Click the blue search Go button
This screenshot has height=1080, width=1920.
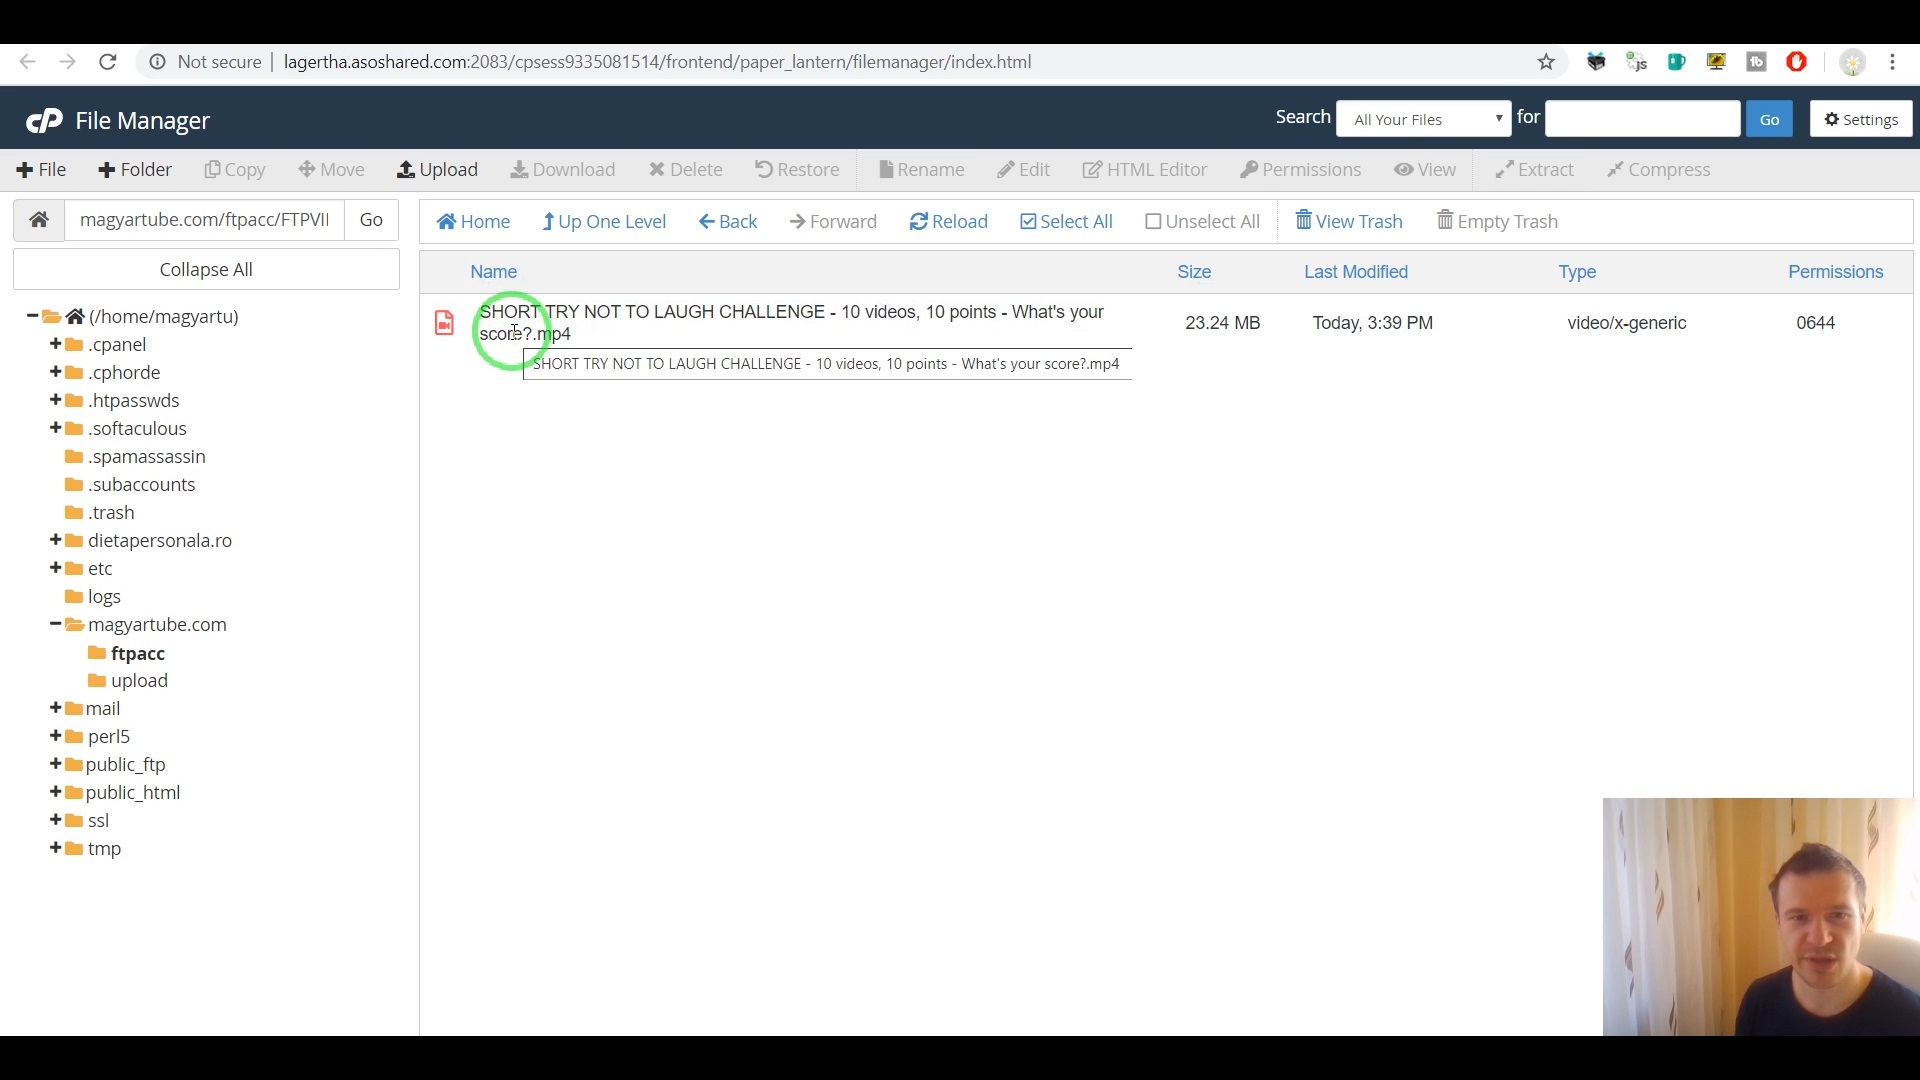click(x=1768, y=120)
